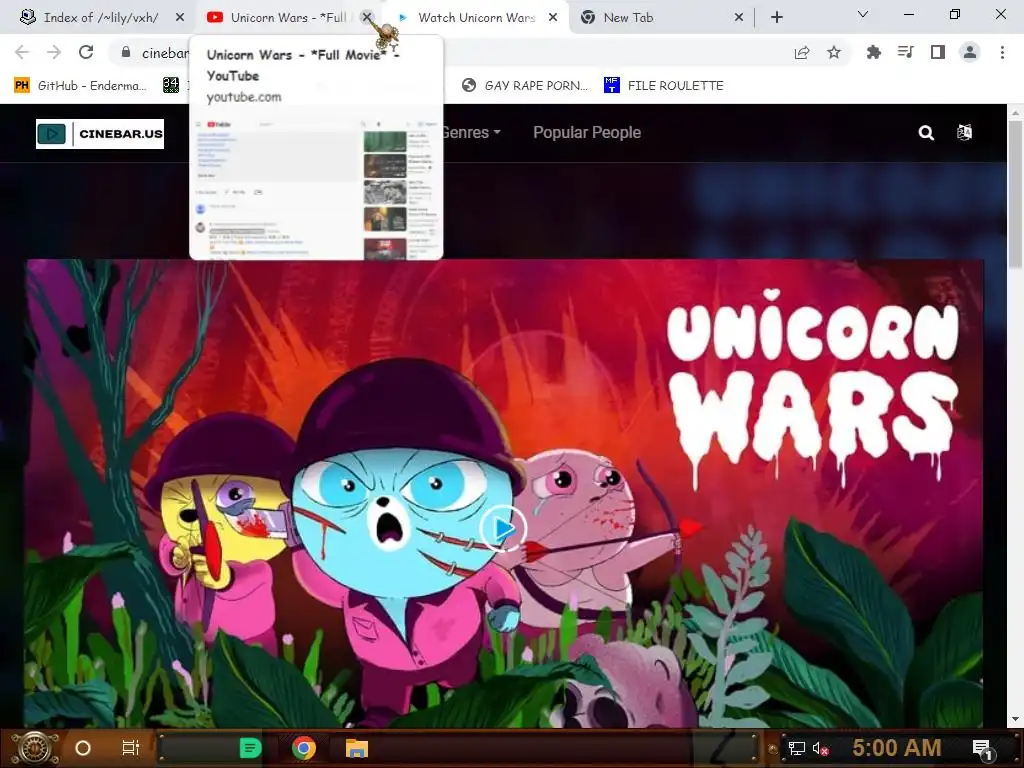Open the Chrome profile avatar
Viewport: 1024px width, 768px height.
[x=970, y=52]
